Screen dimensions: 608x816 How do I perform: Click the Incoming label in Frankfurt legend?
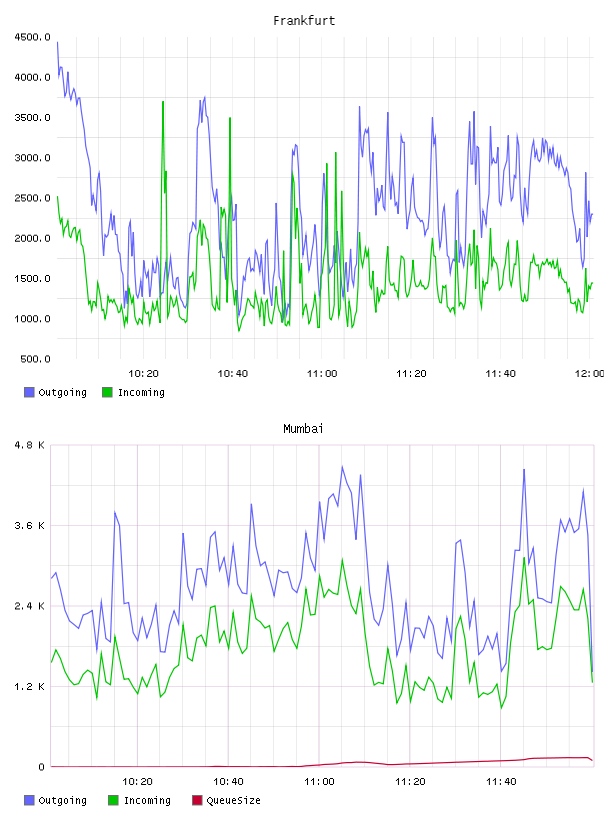pyautogui.click(x=141, y=392)
